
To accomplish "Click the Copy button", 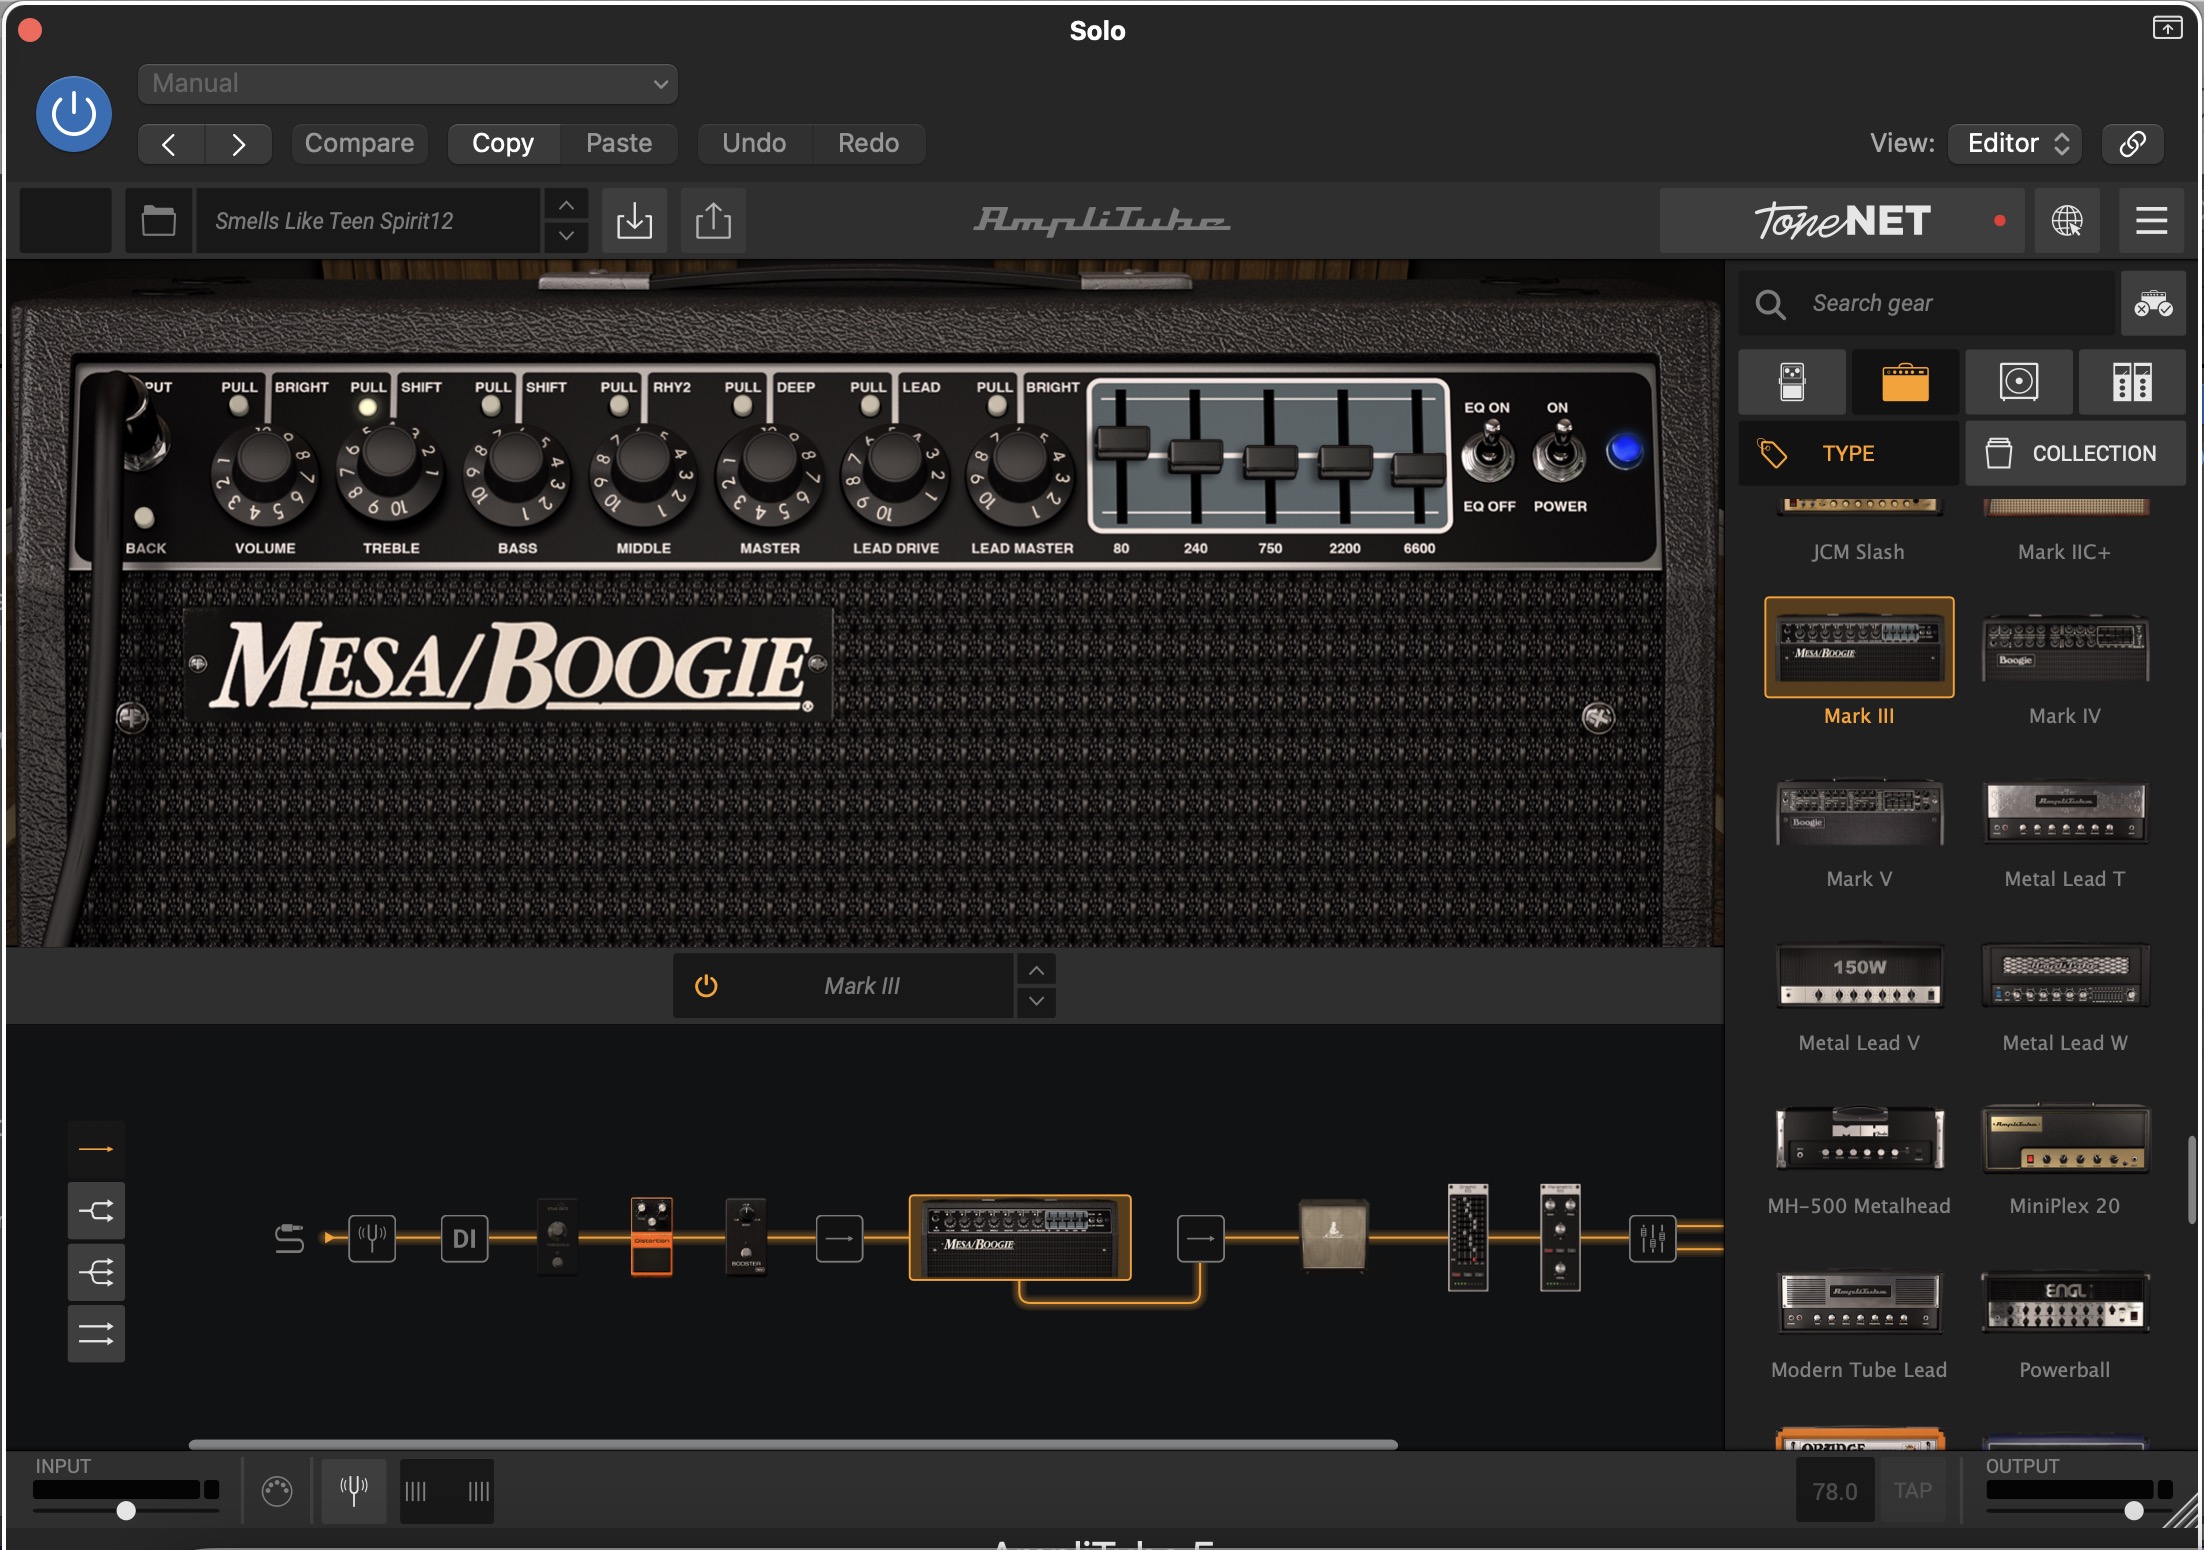I will pos(503,144).
